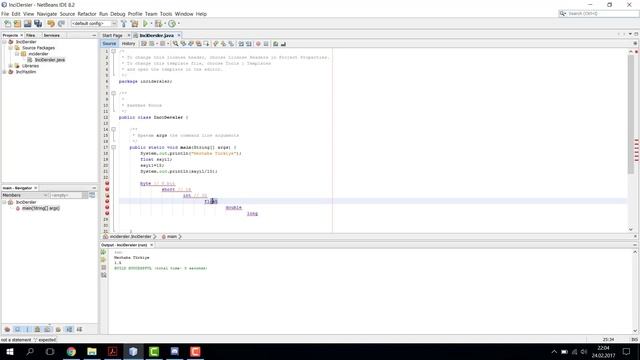The width and height of the screenshot is (640, 360).
Task: Collapse main method fold at line 17
Action: click(x=113, y=147)
